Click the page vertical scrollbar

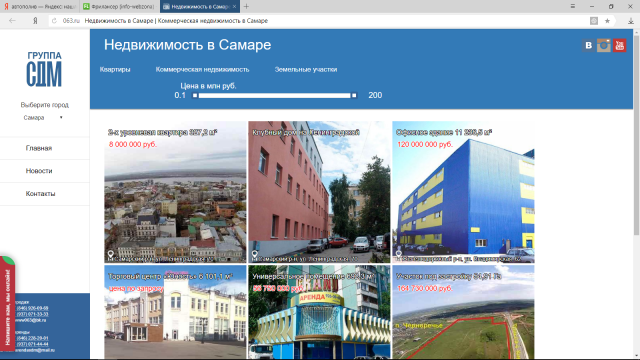pyautogui.click(x=636, y=135)
